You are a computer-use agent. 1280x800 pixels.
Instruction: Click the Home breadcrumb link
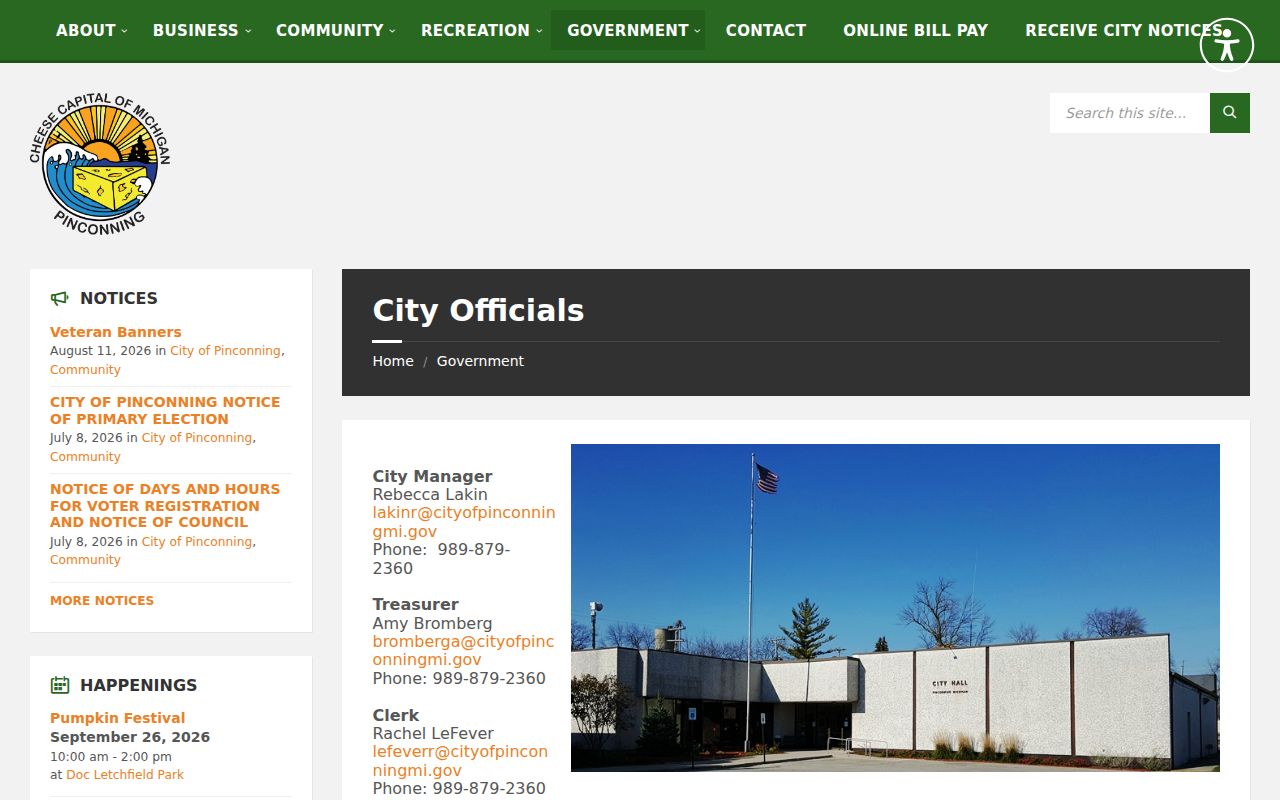point(393,361)
